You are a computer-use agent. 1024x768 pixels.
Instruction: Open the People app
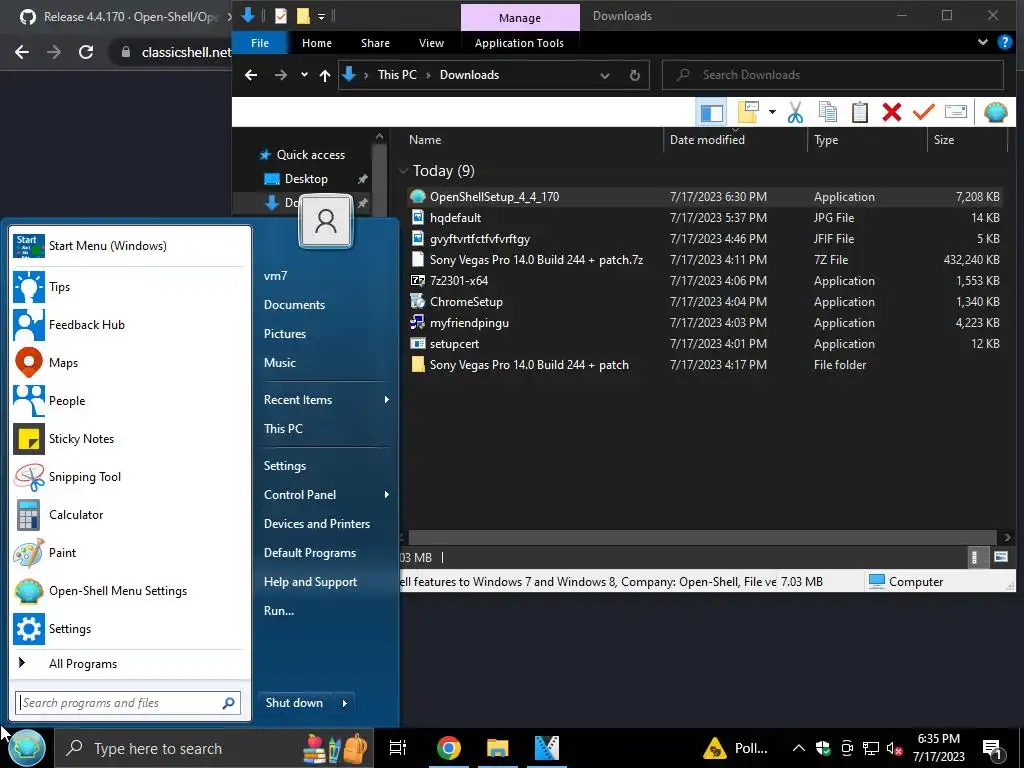coord(129,400)
